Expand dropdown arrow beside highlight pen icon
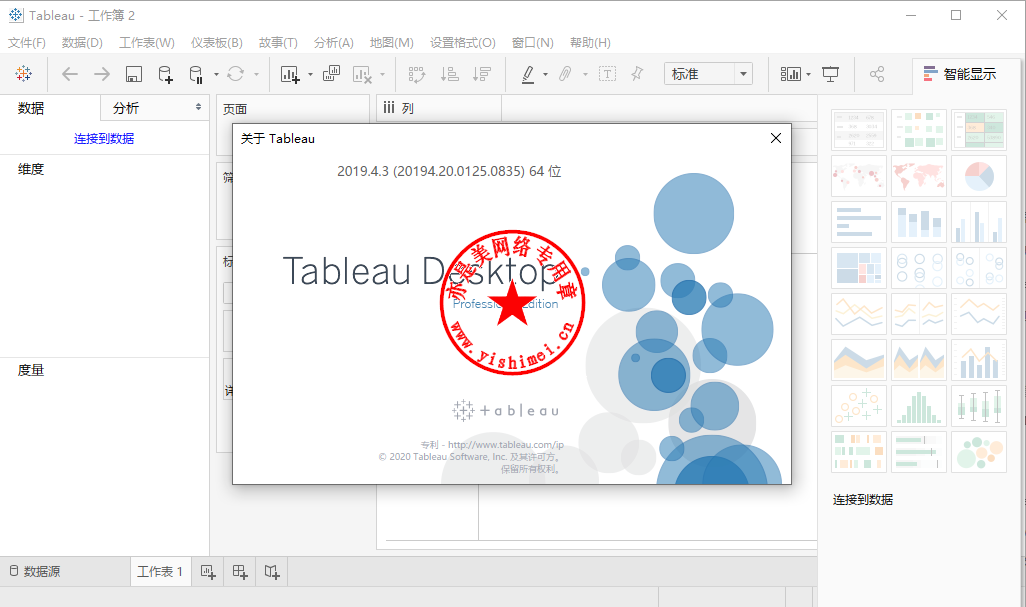Image resolution: width=1026 pixels, height=607 pixels. click(545, 75)
